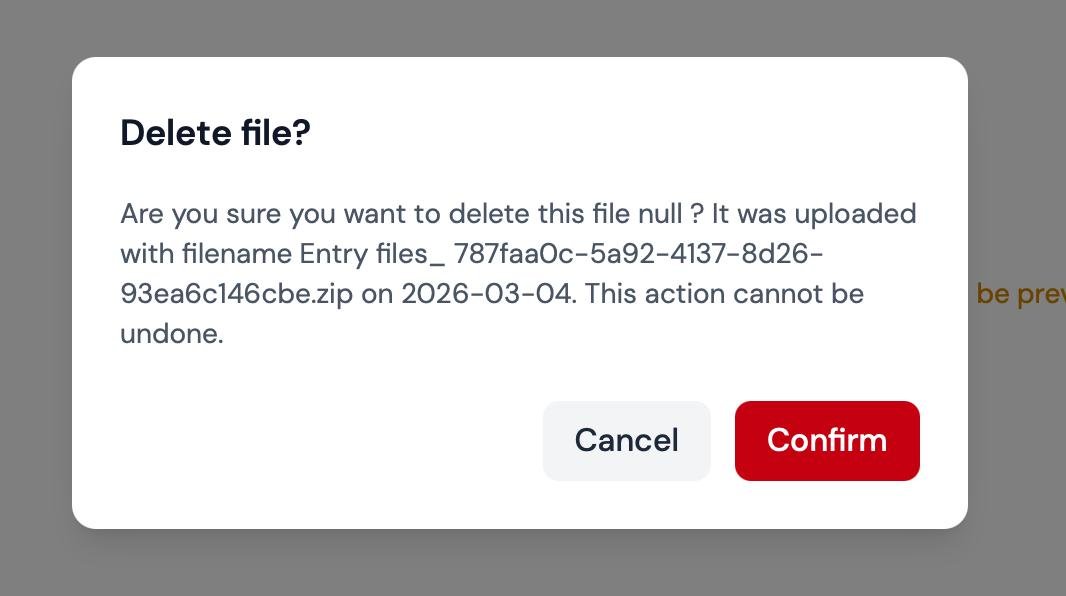
Task: Click the "Entry files_" filename text
Action: tap(372, 254)
